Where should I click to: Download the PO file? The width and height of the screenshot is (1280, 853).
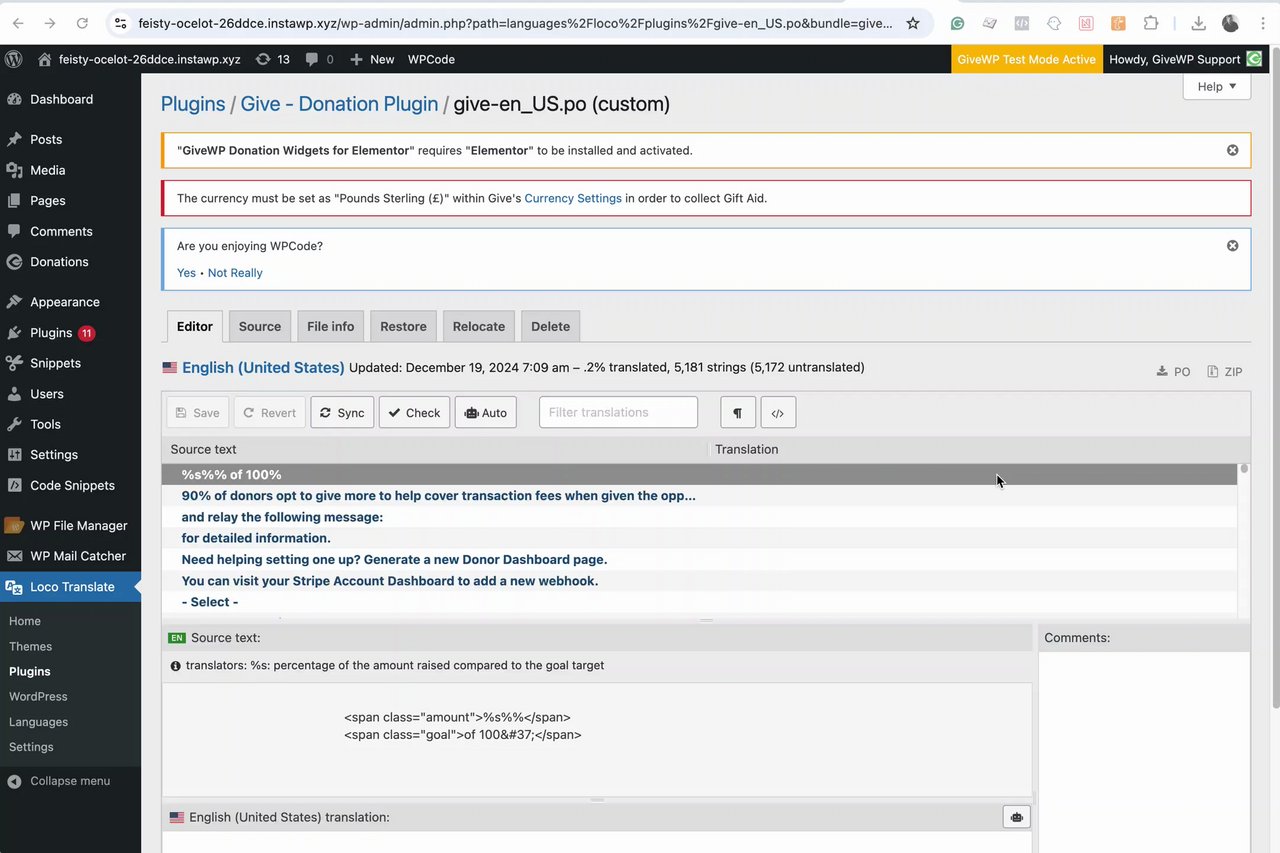(1173, 372)
